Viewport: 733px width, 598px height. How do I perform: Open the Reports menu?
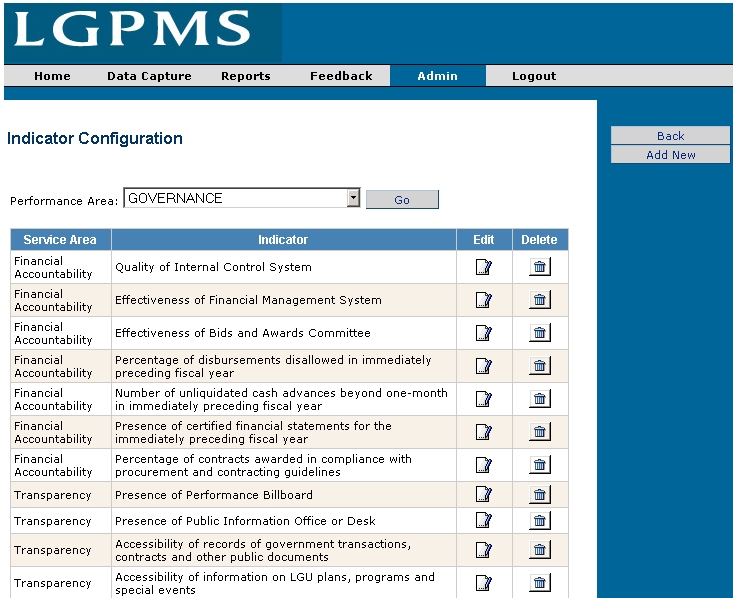click(x=246, y=76)
